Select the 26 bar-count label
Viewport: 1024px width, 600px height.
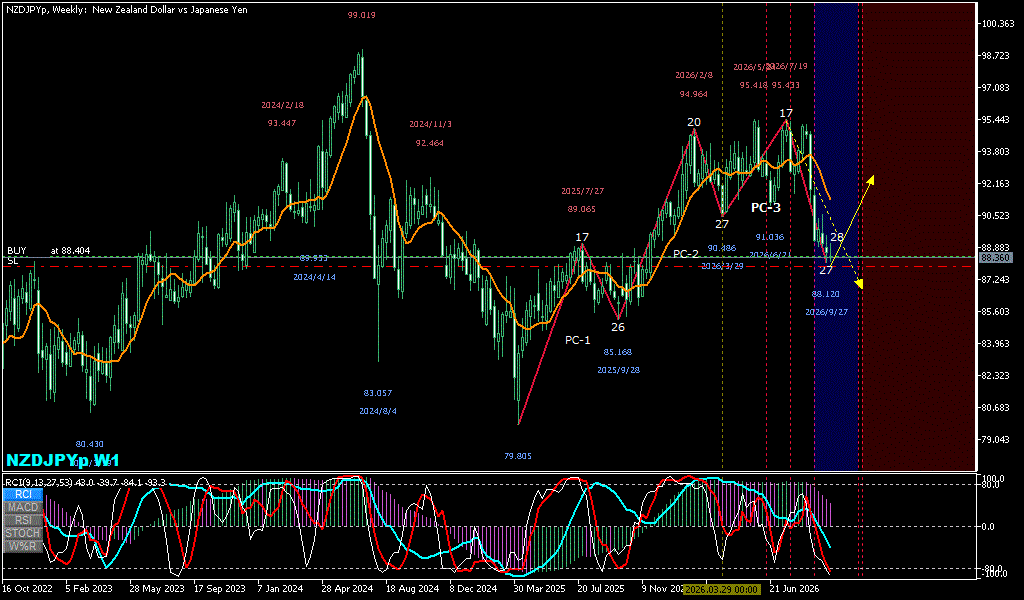(618, 327)
